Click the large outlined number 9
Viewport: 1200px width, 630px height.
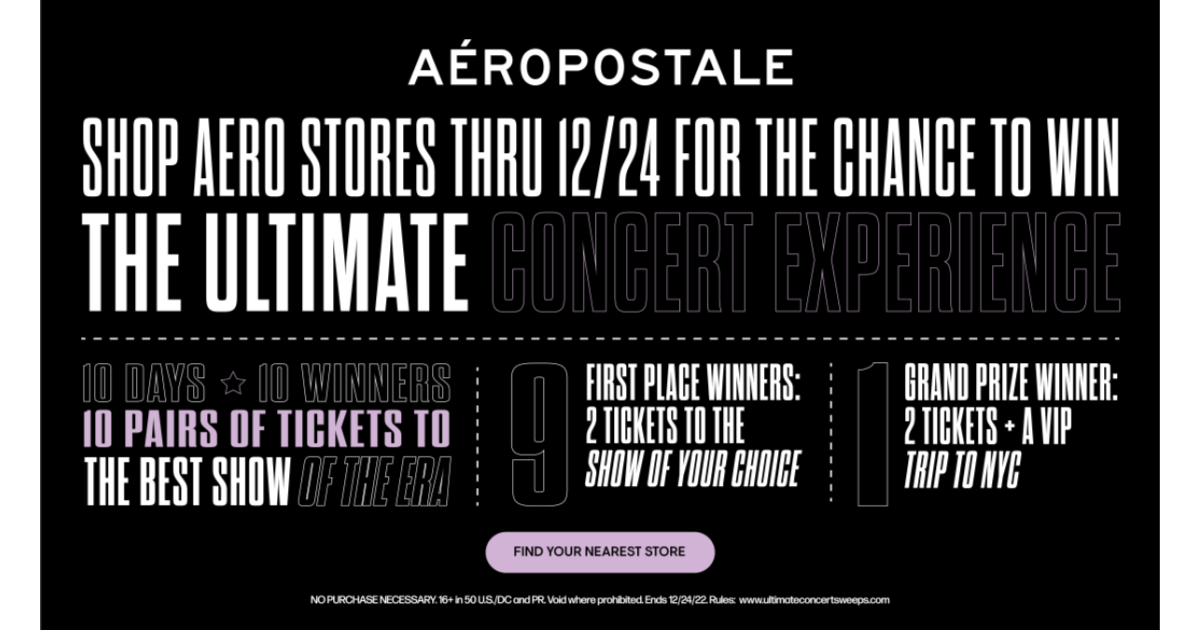pos(540,434)
